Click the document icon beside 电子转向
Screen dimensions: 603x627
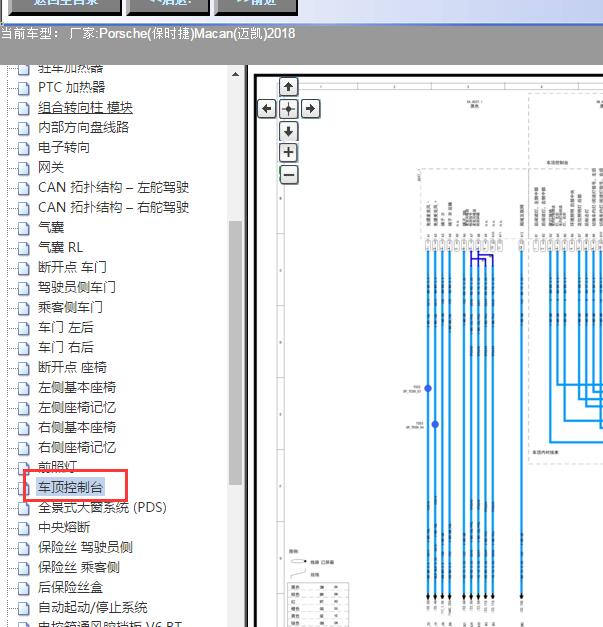(24, 148)
